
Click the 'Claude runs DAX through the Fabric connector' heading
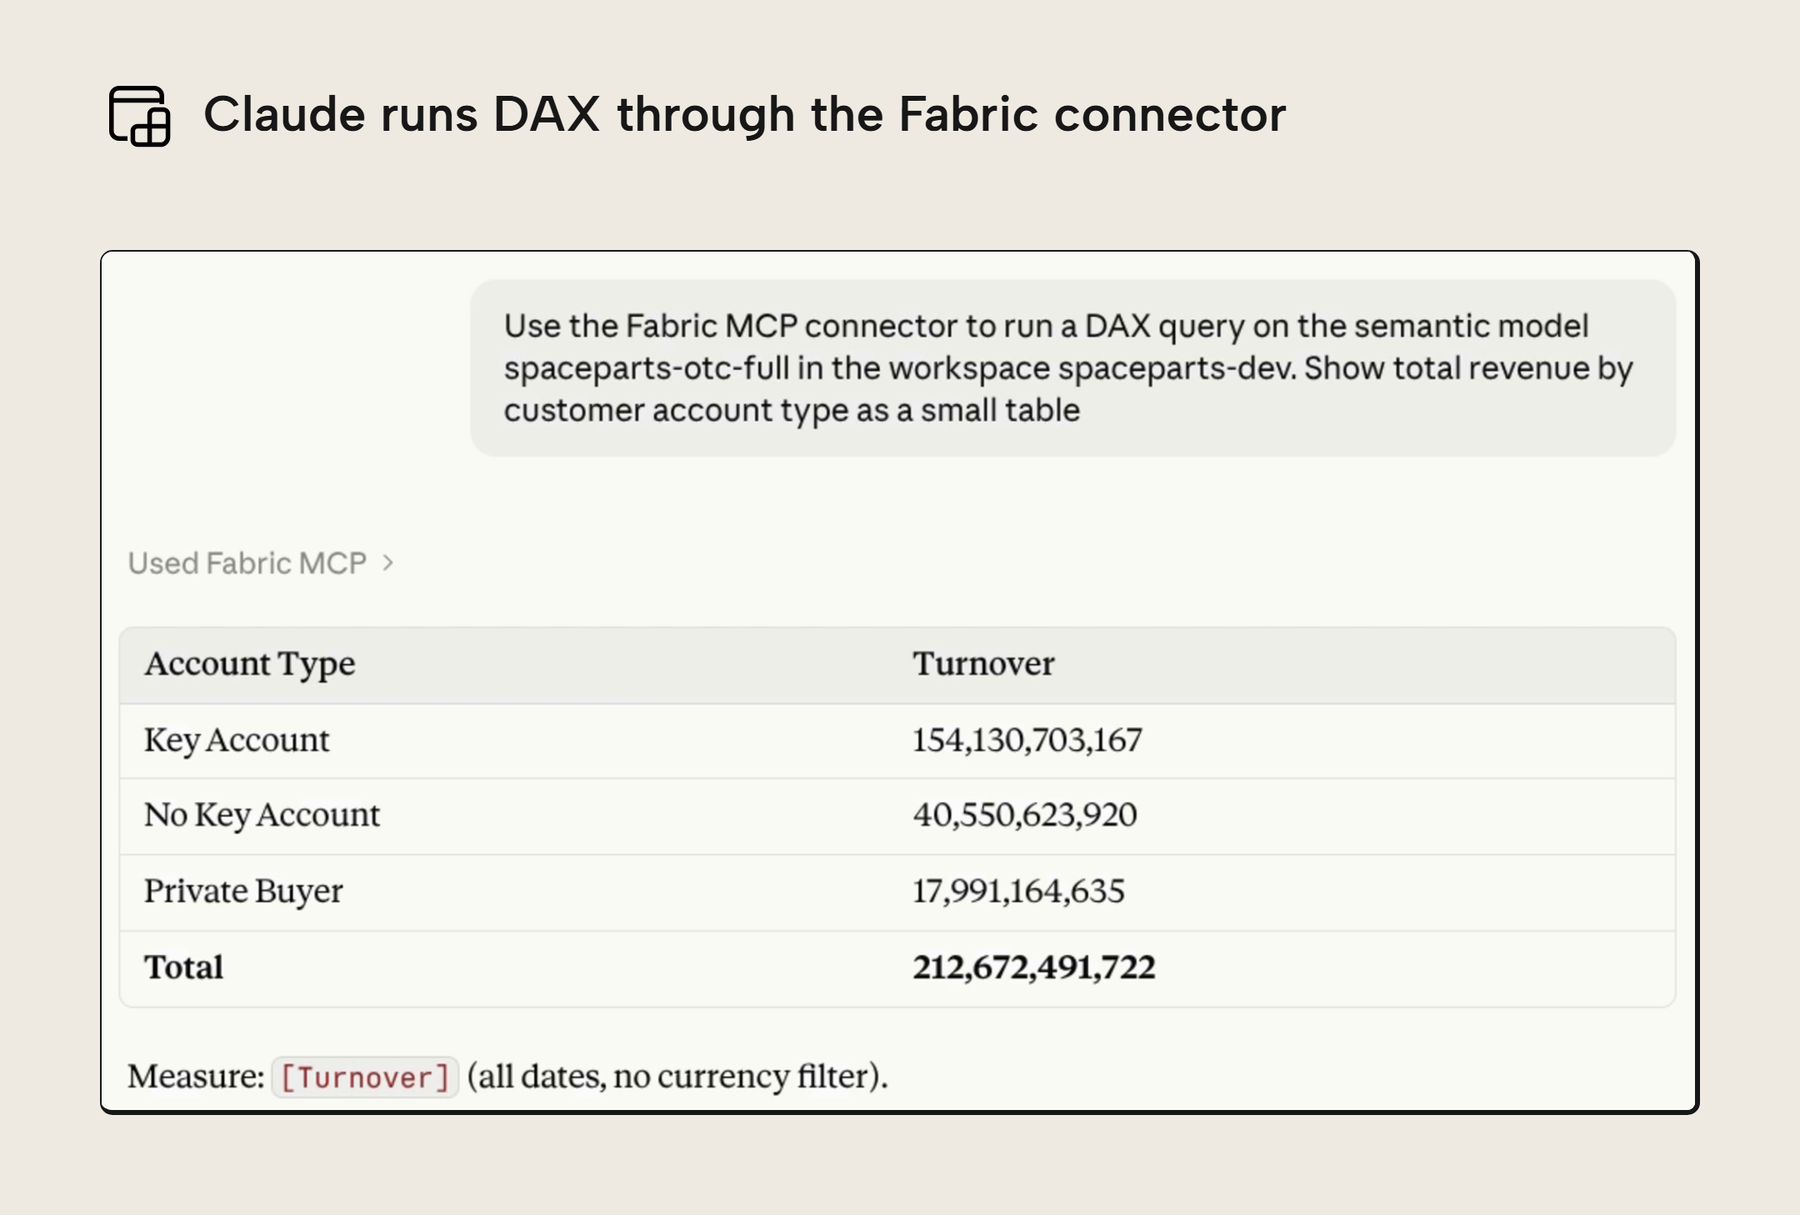(744, 114)
